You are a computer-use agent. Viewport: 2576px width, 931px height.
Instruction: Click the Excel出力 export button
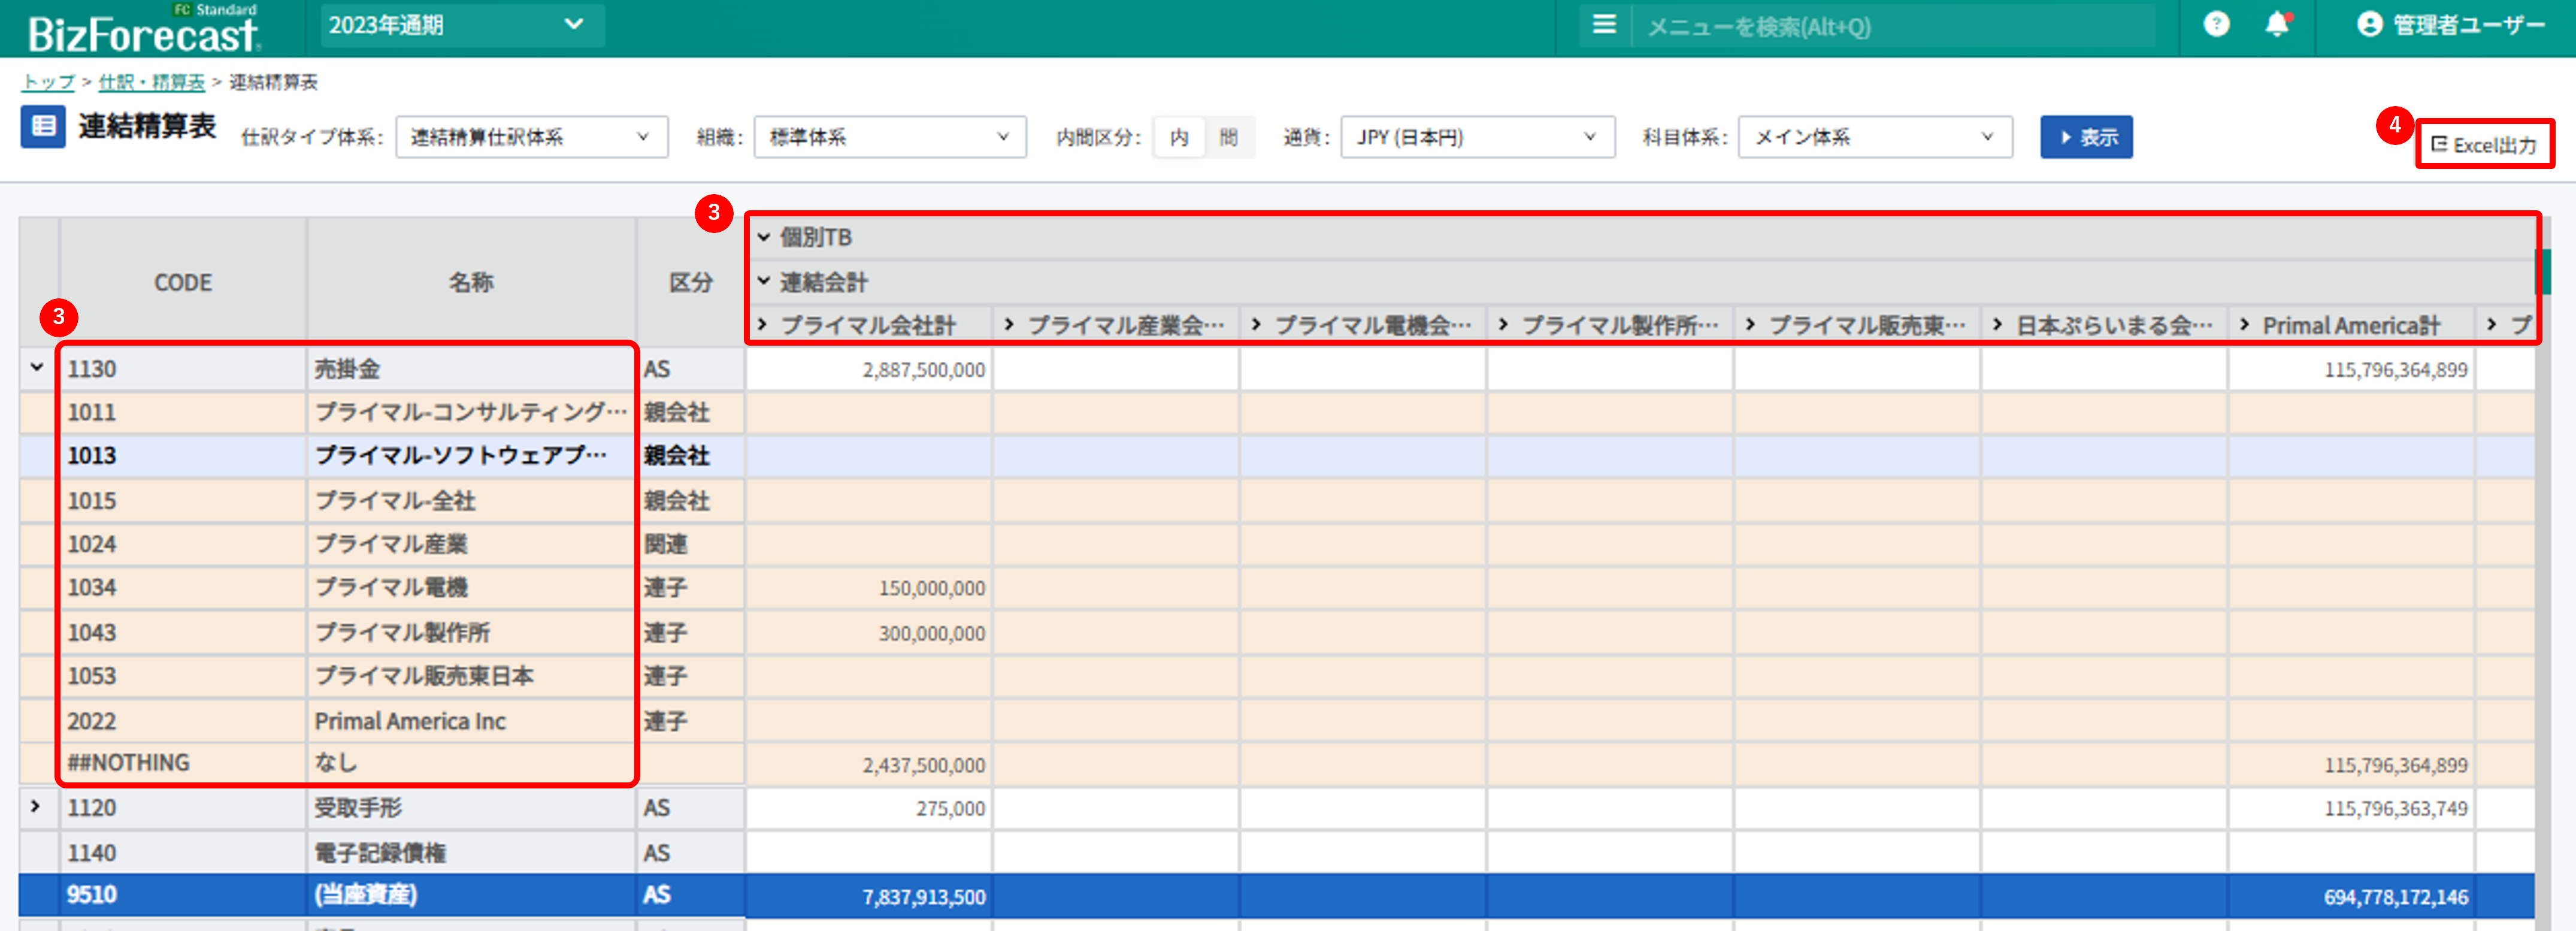pyautogui.click(x=2484, y=145)
